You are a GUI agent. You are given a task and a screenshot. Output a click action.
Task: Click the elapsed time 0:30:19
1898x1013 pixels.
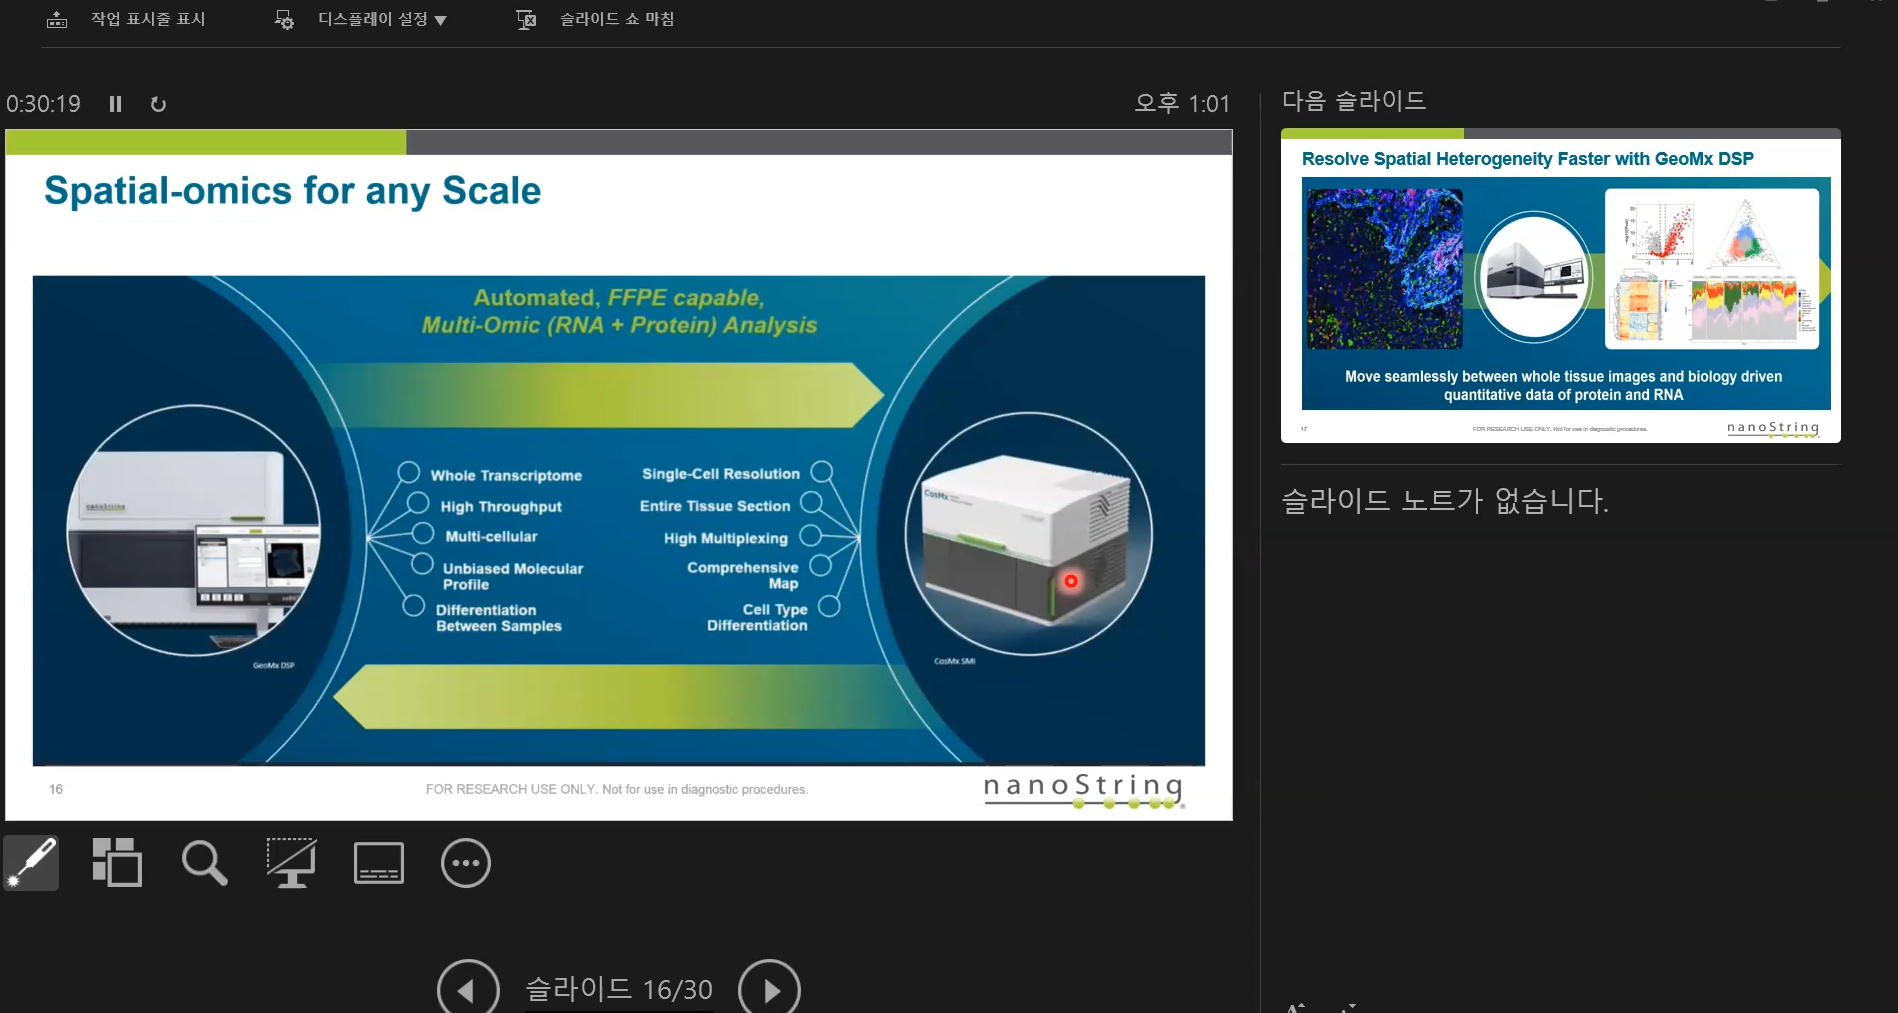coord(43,104)
